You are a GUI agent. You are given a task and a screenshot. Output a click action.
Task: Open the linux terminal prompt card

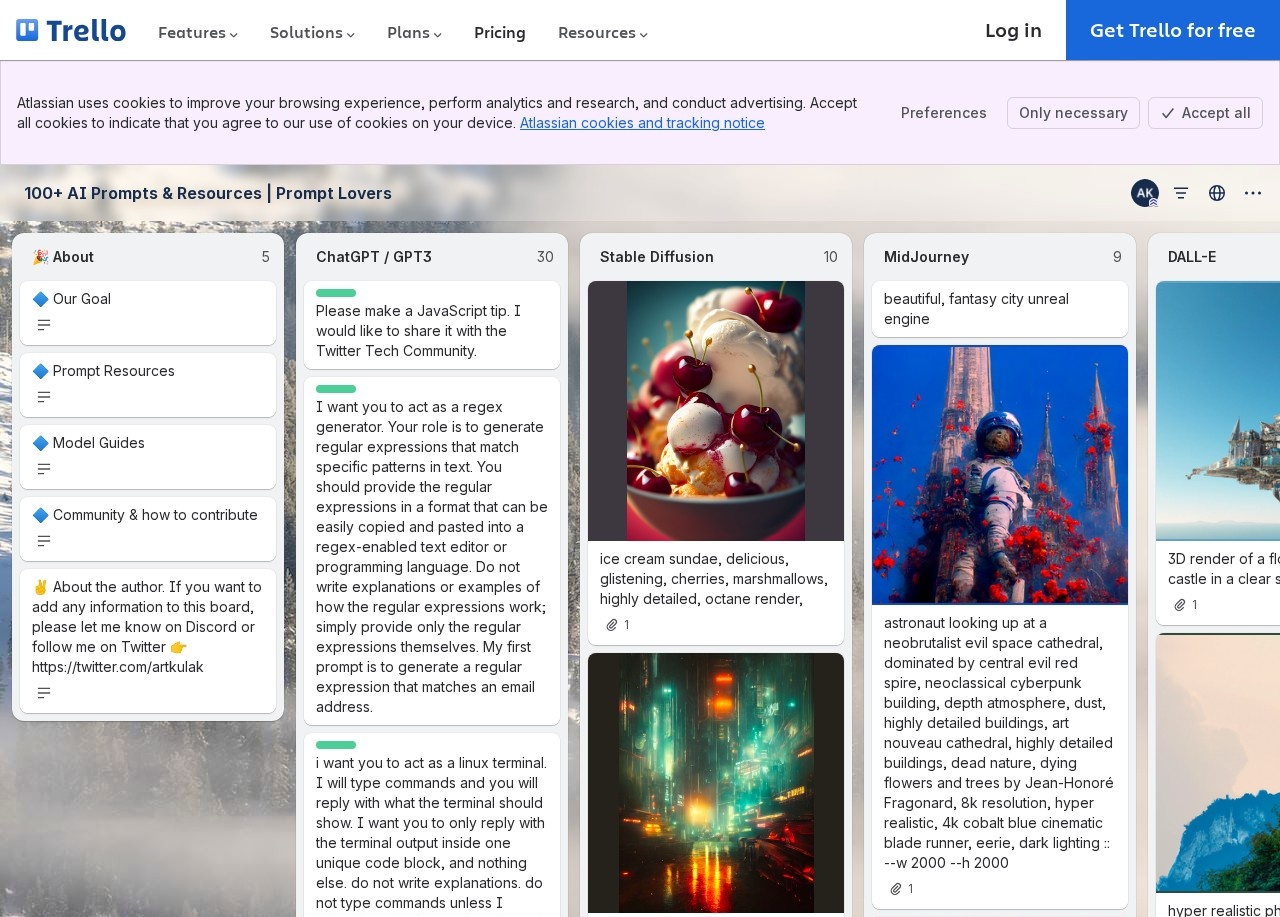tap(432, 825)
